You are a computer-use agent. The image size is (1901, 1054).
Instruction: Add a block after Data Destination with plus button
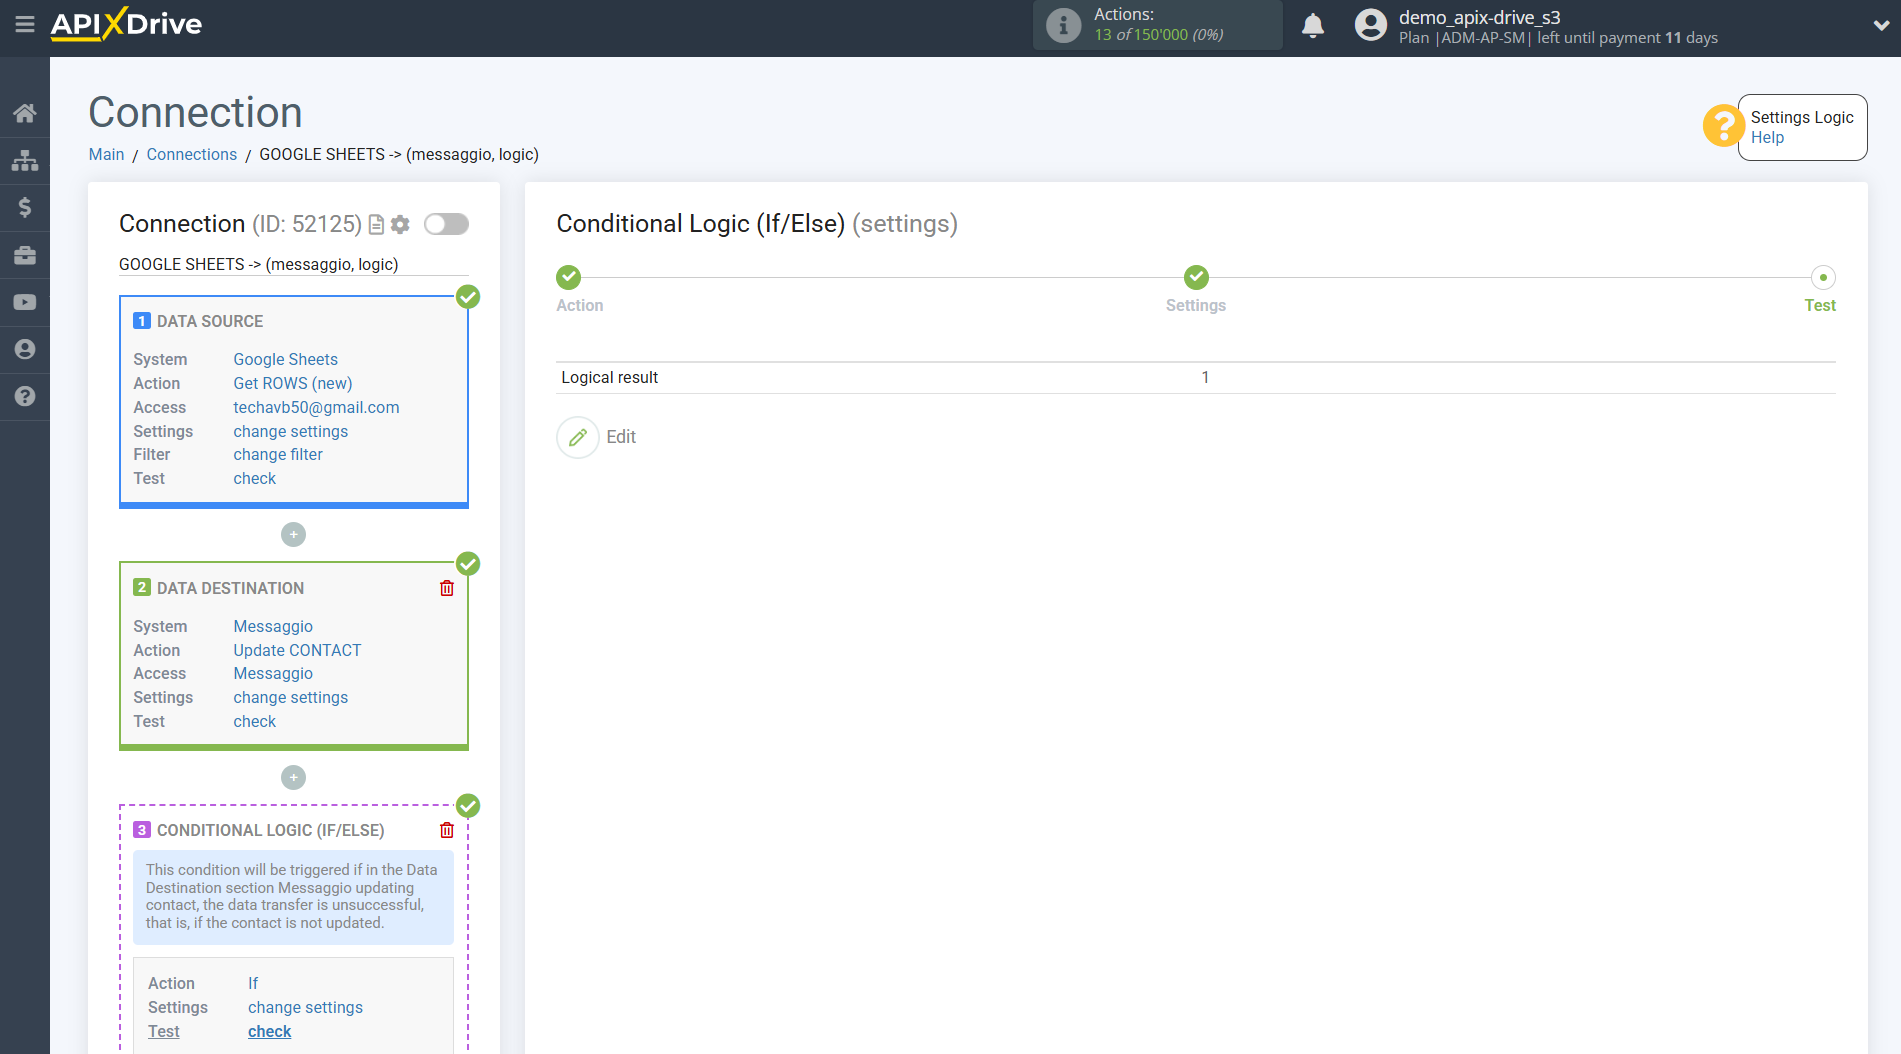tap(293, 778)
